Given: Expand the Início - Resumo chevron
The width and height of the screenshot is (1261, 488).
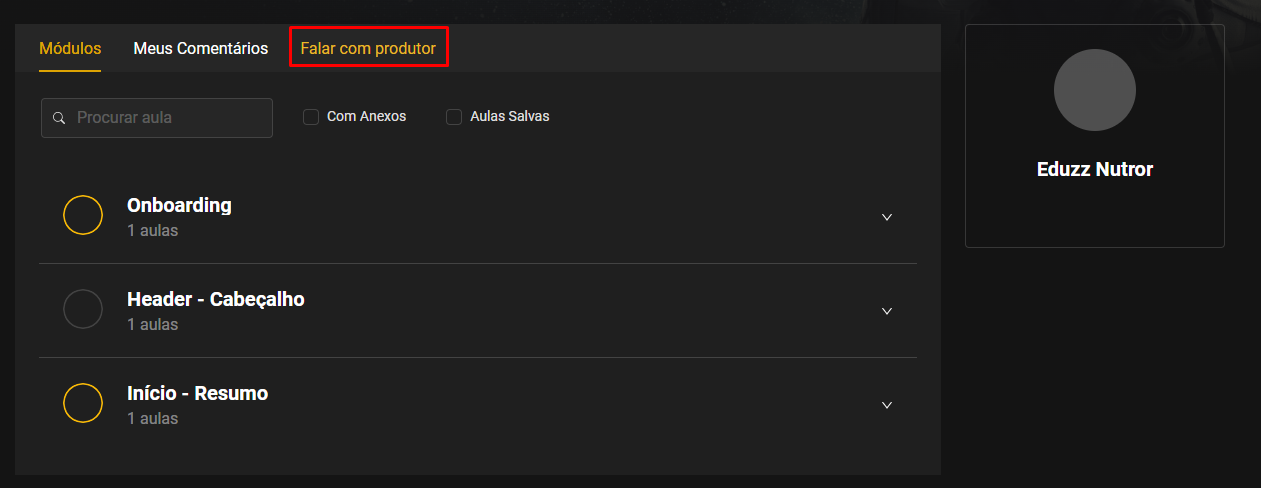Looking at the screenshot, I should [x=887, y=405].
